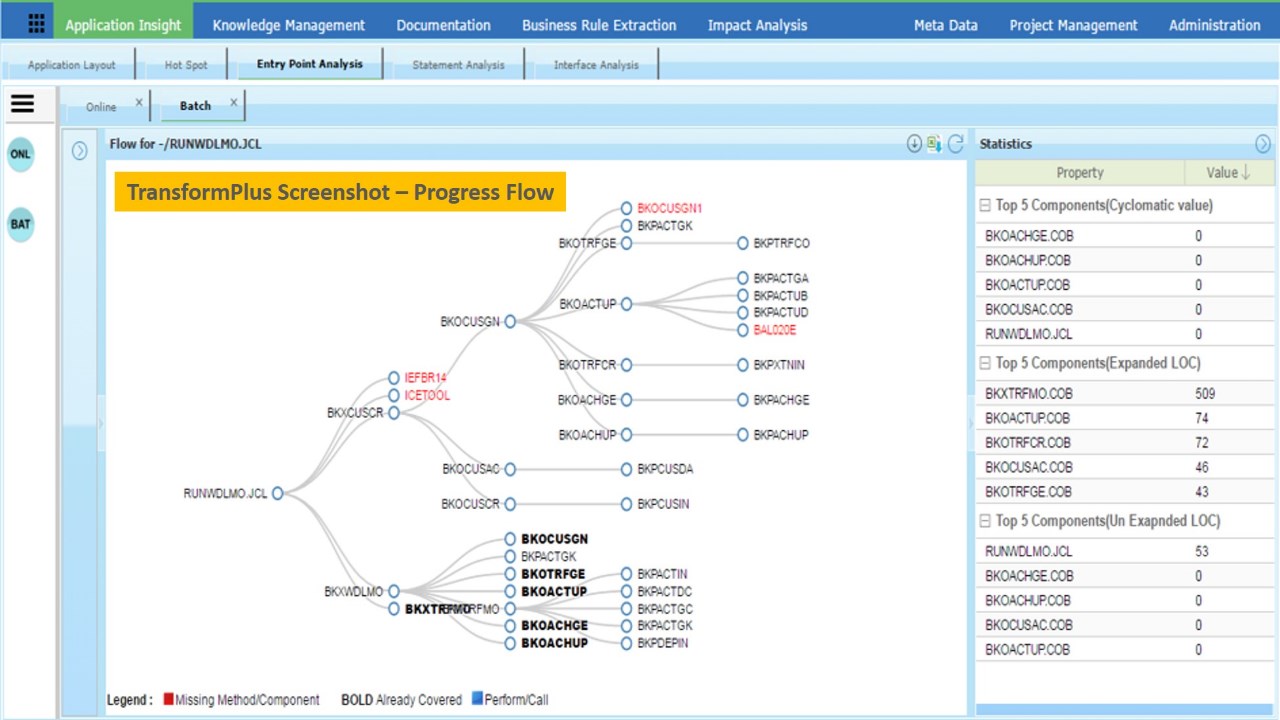Collapse Top 5 Components(Cyclomatic value) group
The image size is (1280, 720).
(985, 205)
